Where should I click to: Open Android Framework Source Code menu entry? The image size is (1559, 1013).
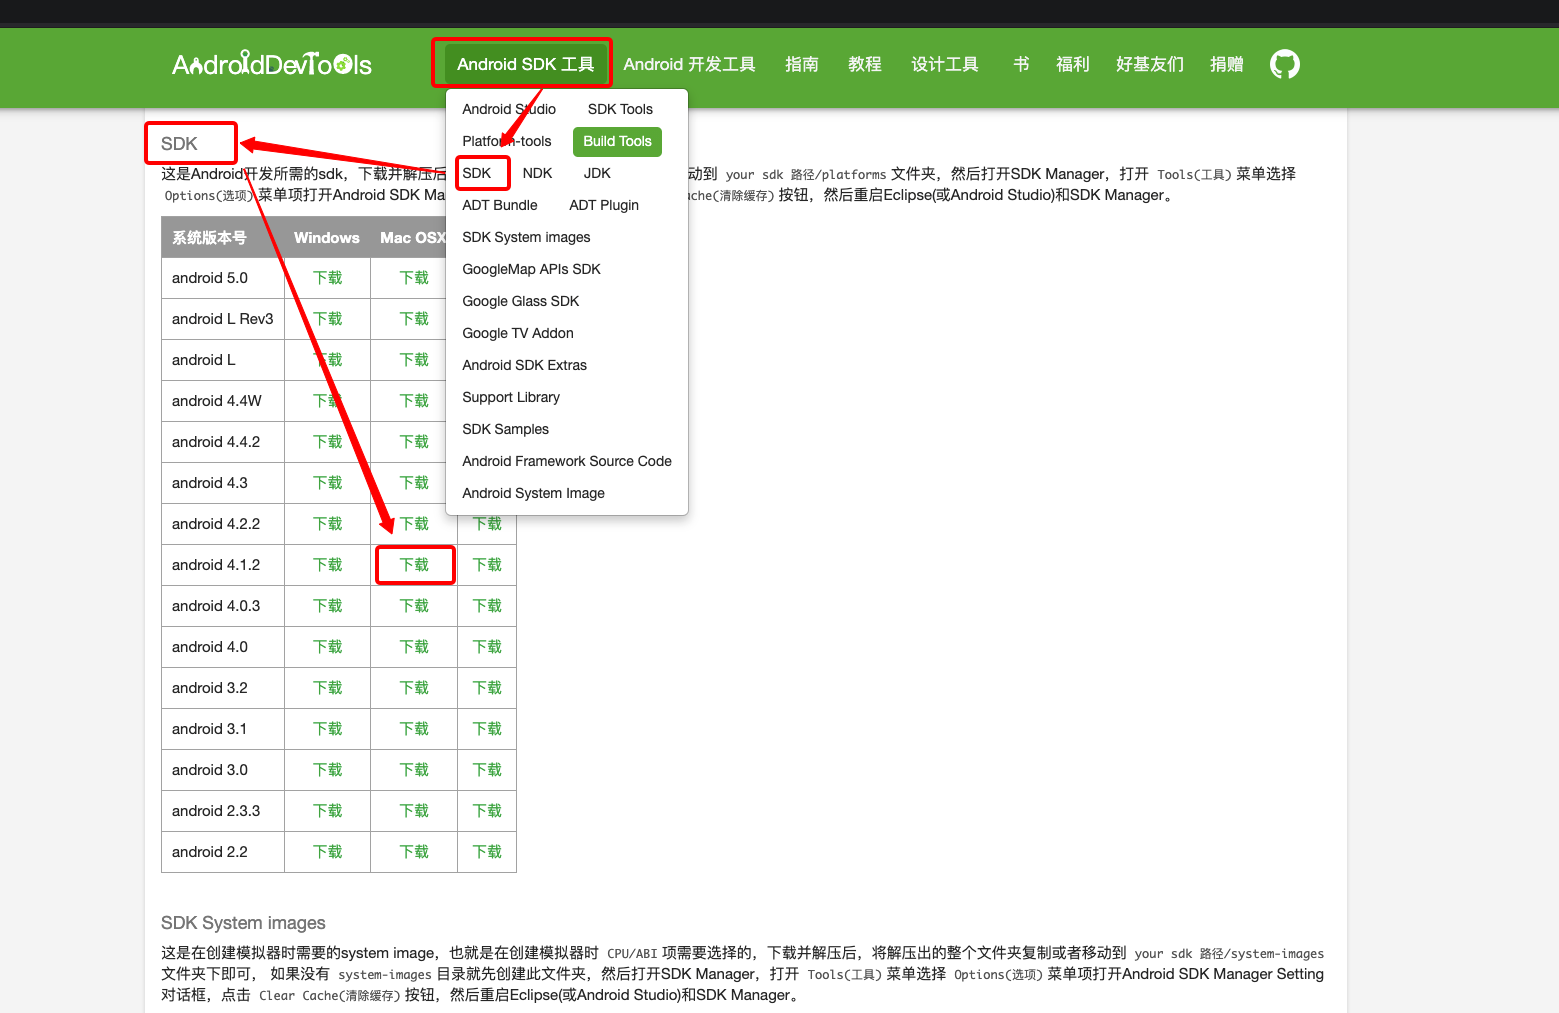567,461
